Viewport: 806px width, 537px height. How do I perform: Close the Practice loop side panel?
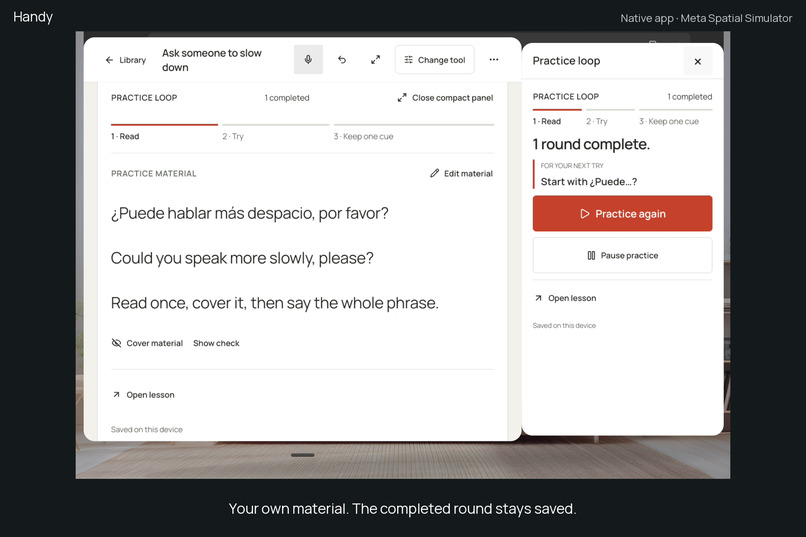pyautogui.click(x=698, y=61)
